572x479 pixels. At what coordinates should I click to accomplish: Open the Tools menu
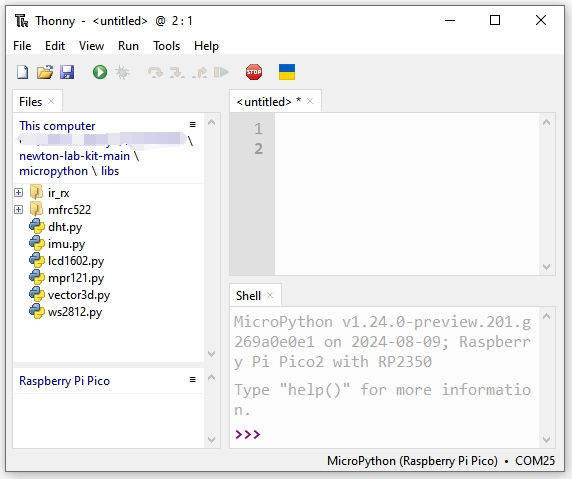(x=166, y=46)
